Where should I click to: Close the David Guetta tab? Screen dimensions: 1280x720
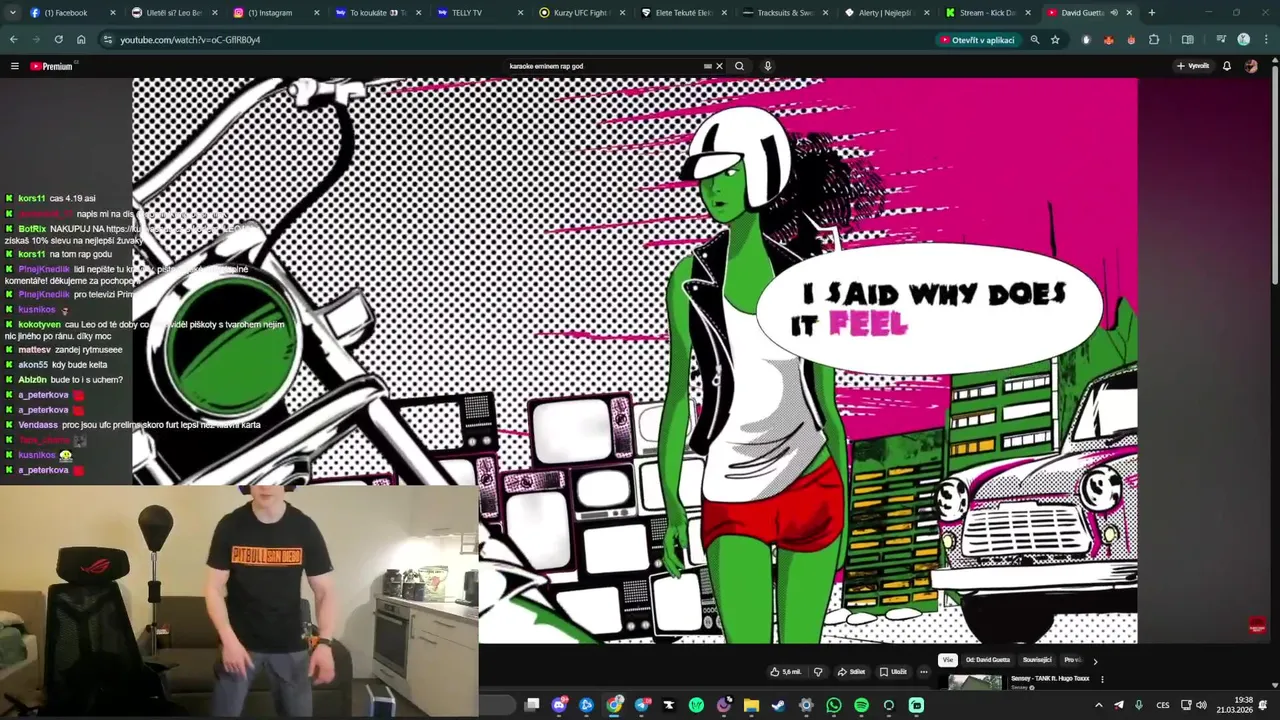click(1129, 13)
